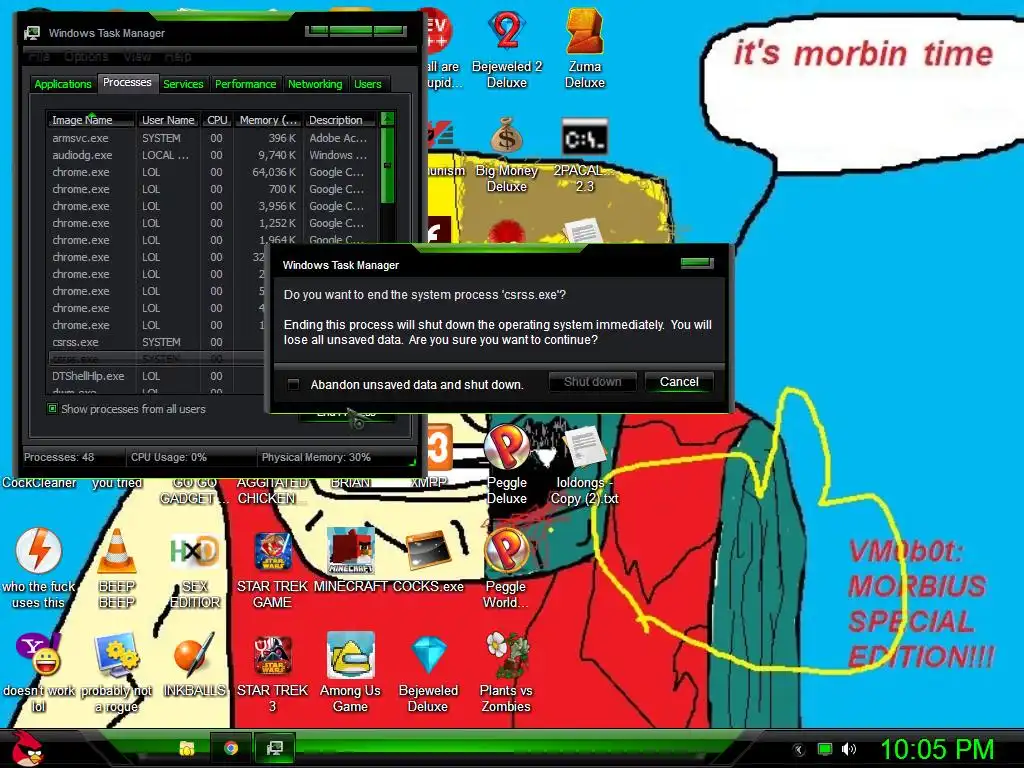Sort by the Memory column header

pos(268,120)
